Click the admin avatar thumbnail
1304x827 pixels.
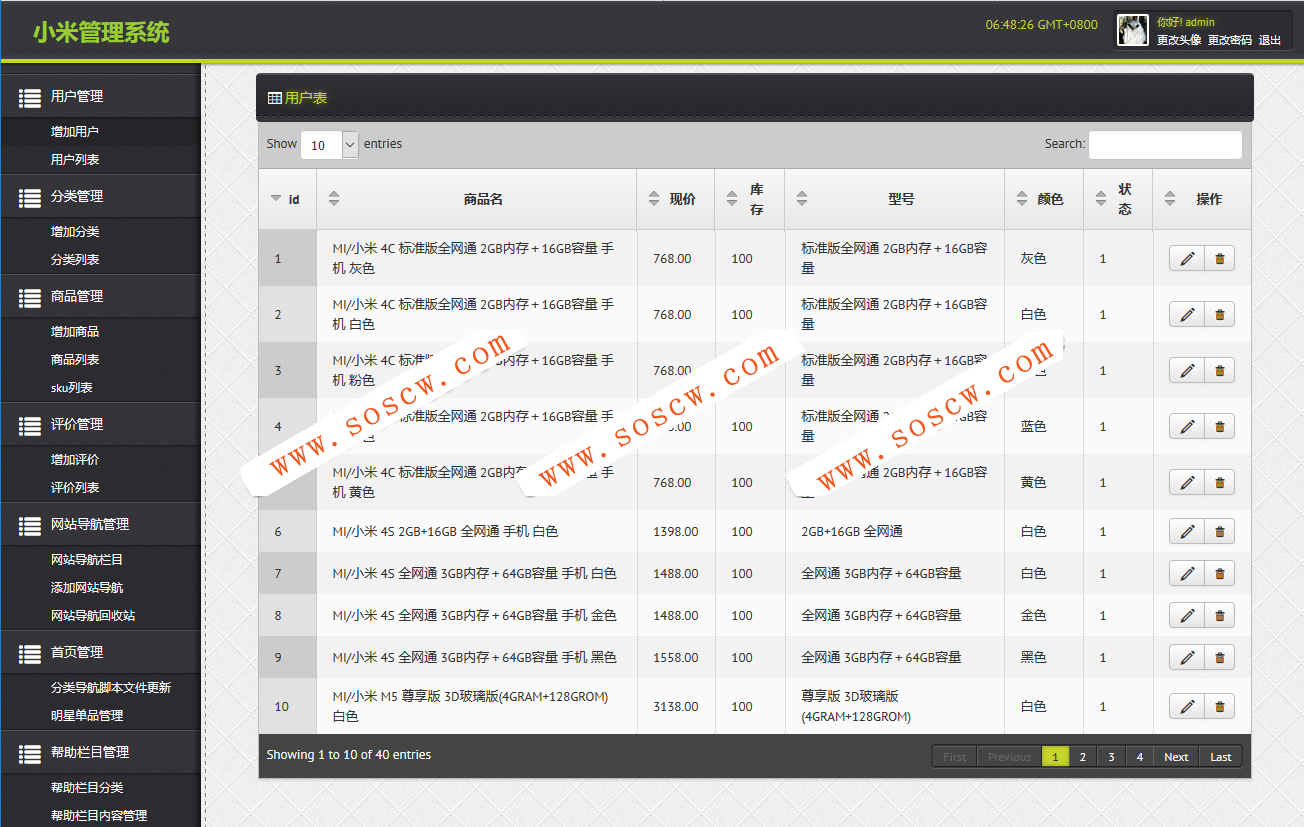click(1133, 30)
